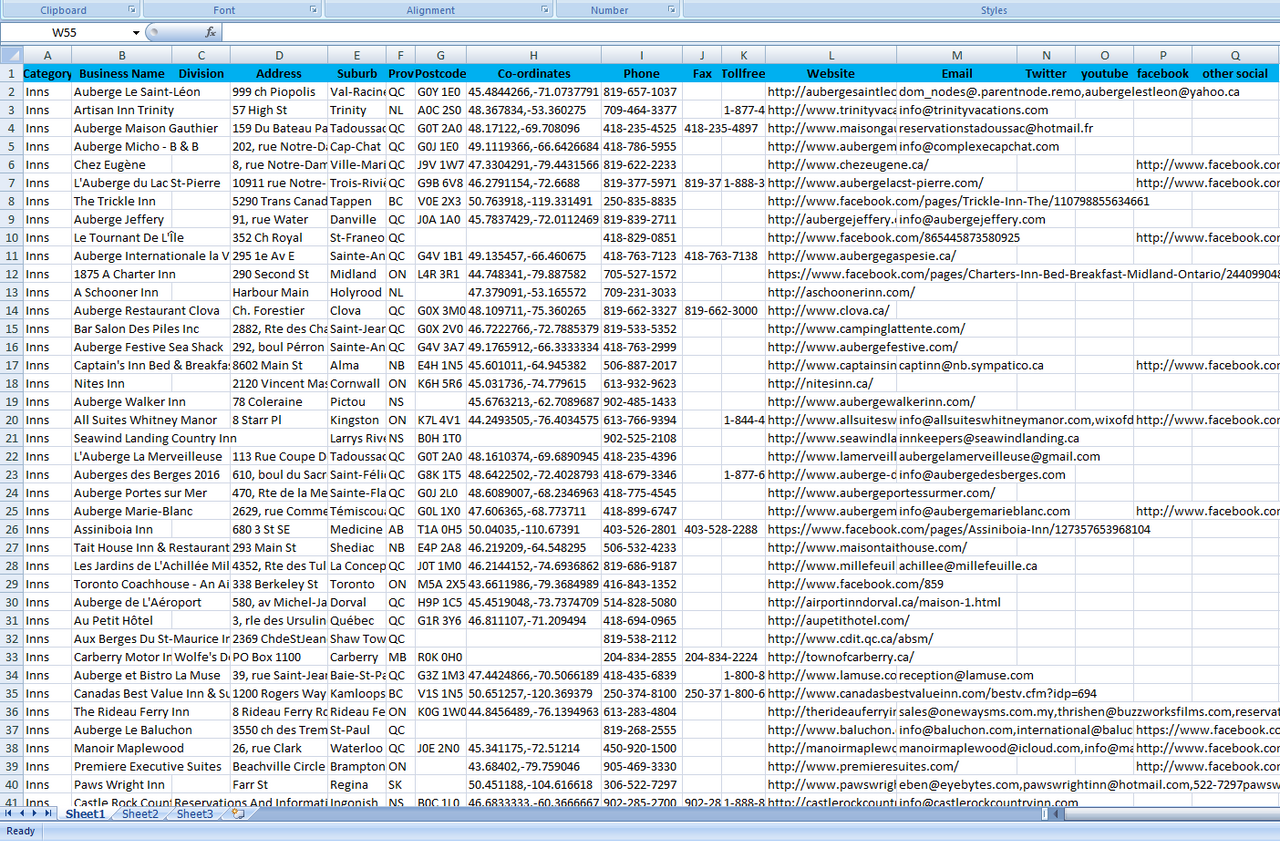This screenshot has height=841, width=1280.
Task: Click the Insert Function fx icon
Action: point(211,32)
